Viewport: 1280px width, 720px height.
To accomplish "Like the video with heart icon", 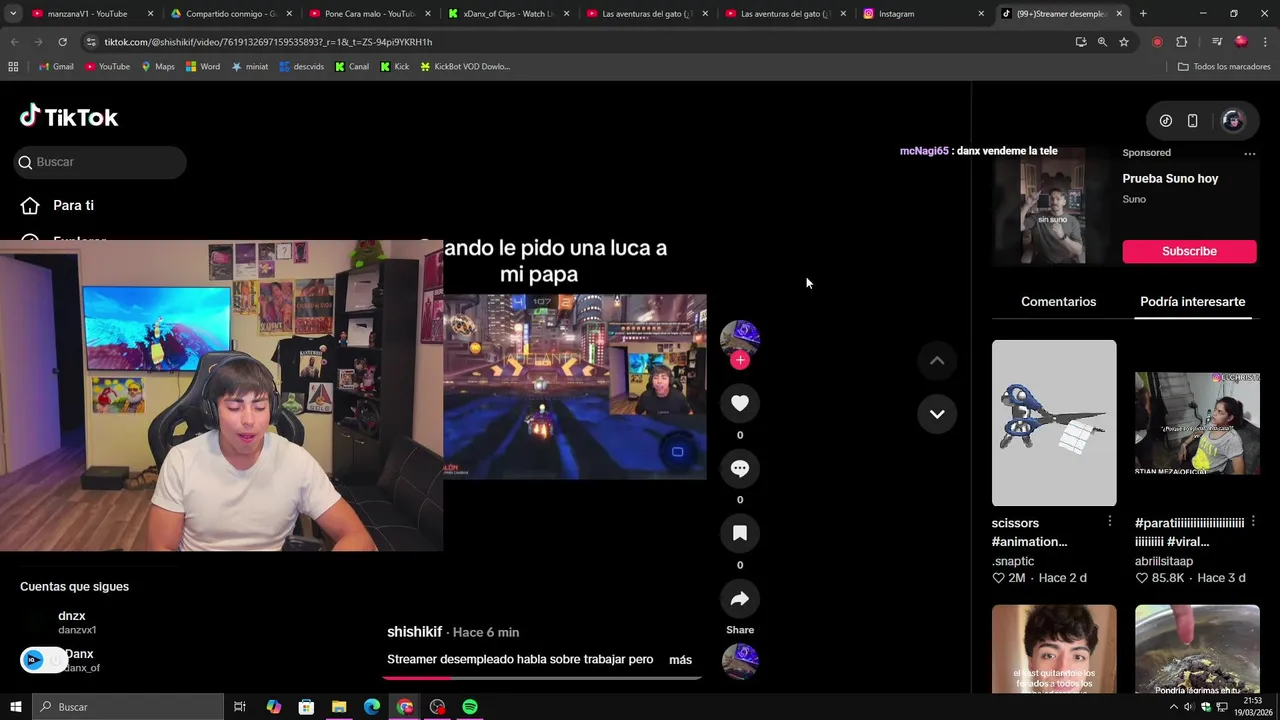I will pos(740,403).
